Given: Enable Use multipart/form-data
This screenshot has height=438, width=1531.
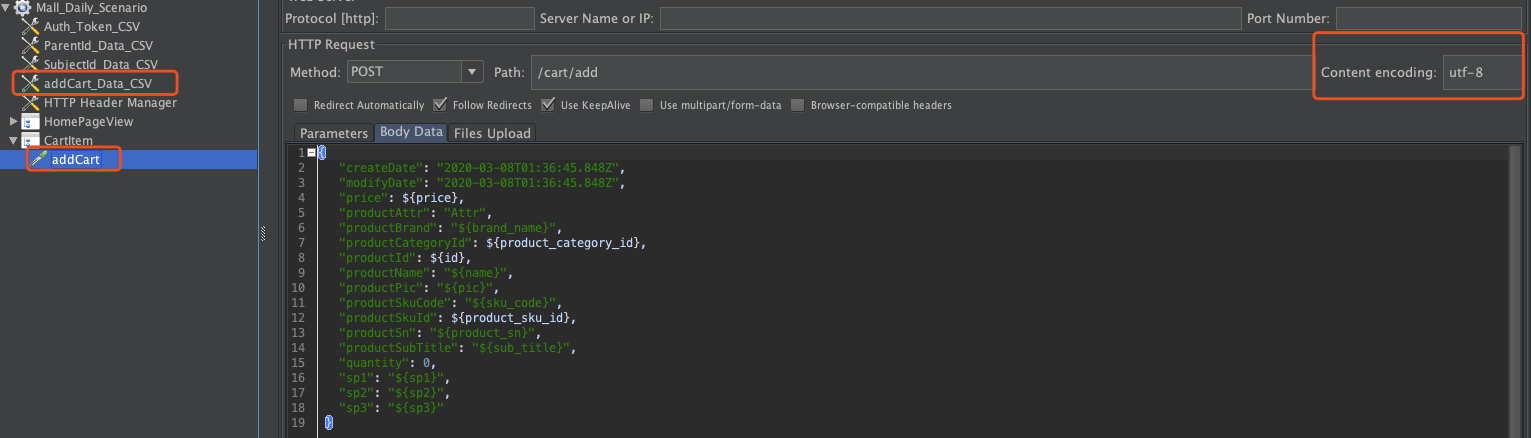Looking at the screenshot, I should click(x=647, y=105).
